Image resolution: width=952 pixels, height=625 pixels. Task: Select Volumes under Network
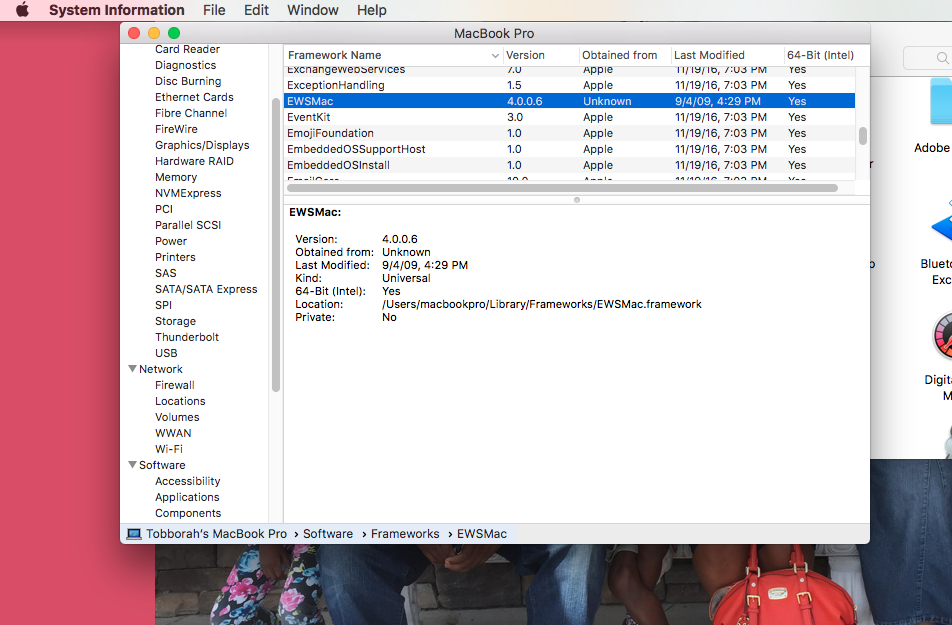[177, 417]
